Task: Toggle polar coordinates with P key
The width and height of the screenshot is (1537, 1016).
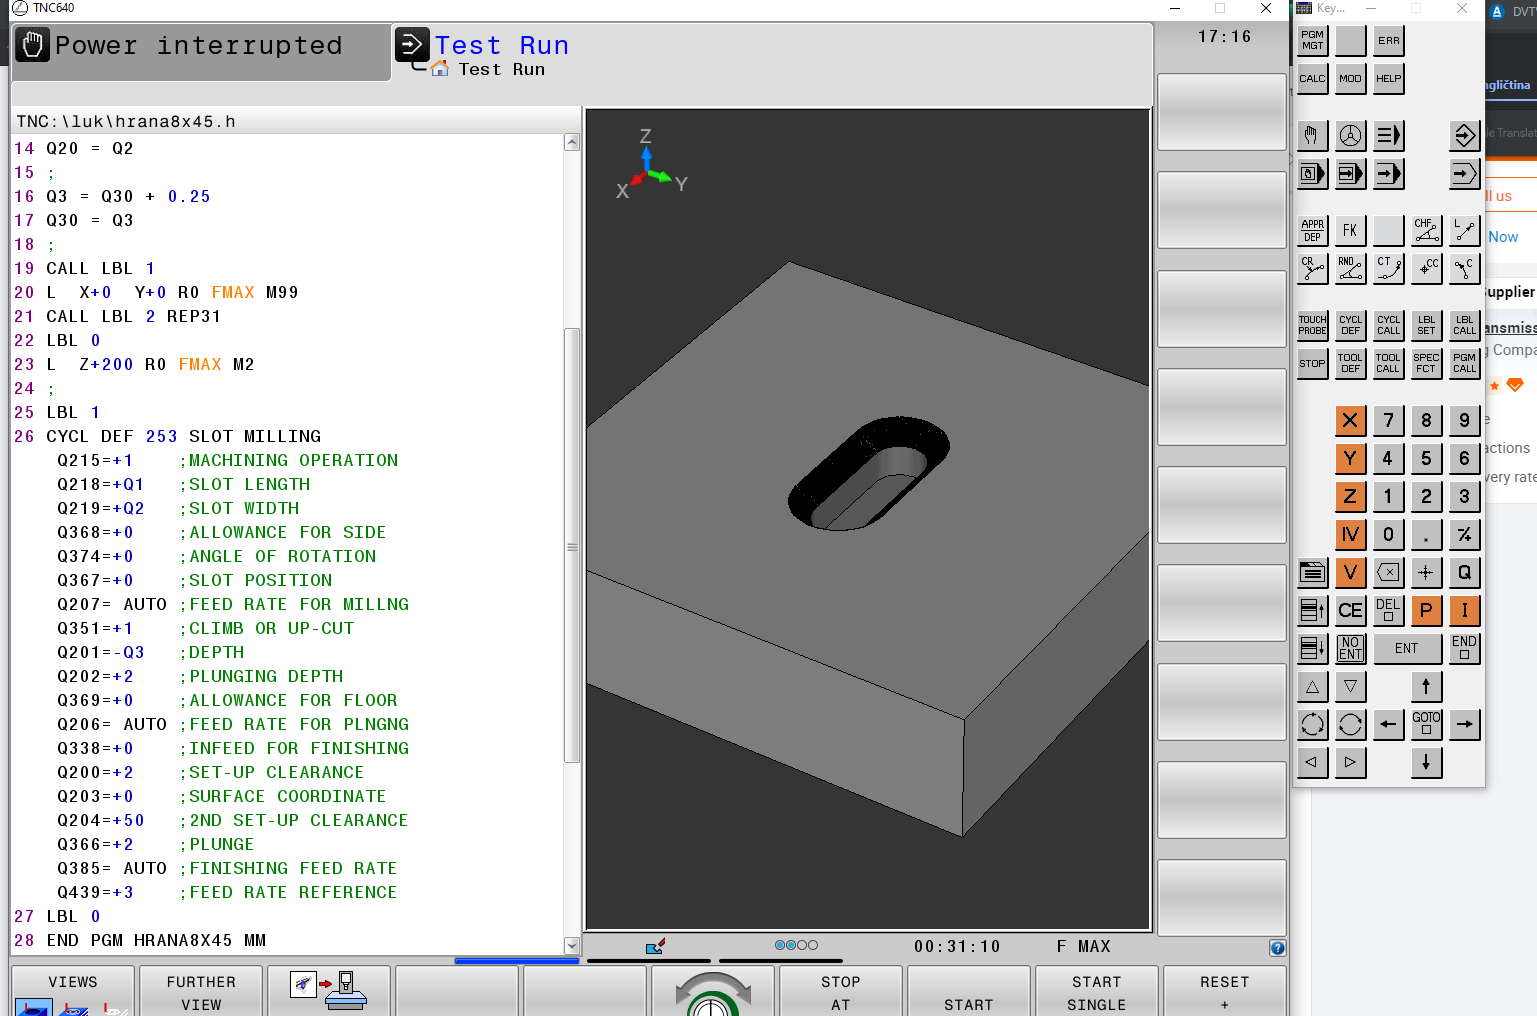Action: click(x=1426, y=610)
